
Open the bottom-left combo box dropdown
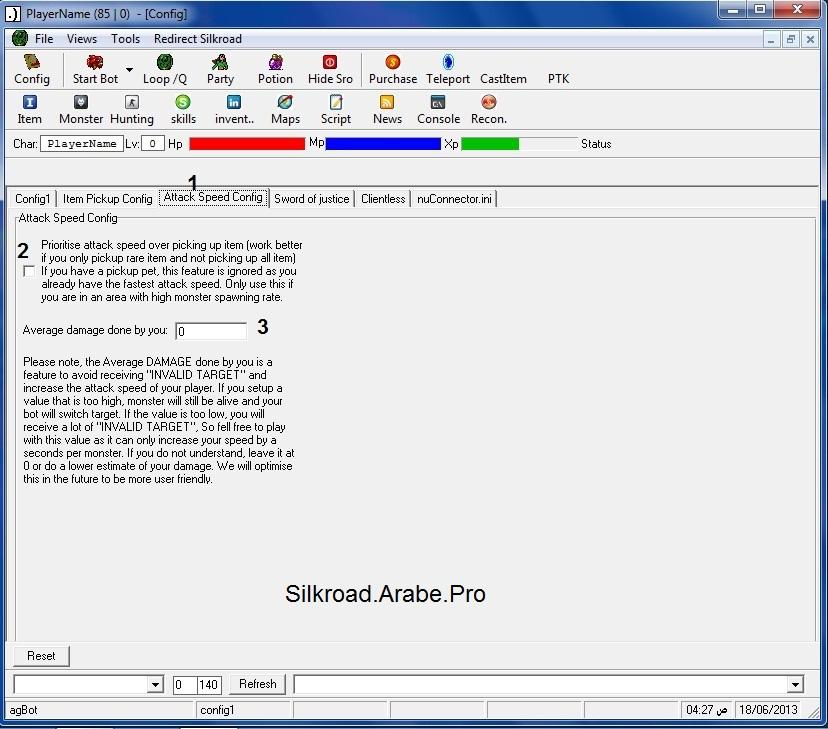(x=155, y=685)
